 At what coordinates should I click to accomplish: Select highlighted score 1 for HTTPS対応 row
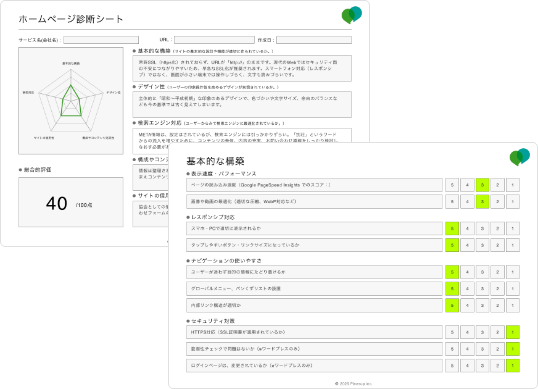coord(513,332)
